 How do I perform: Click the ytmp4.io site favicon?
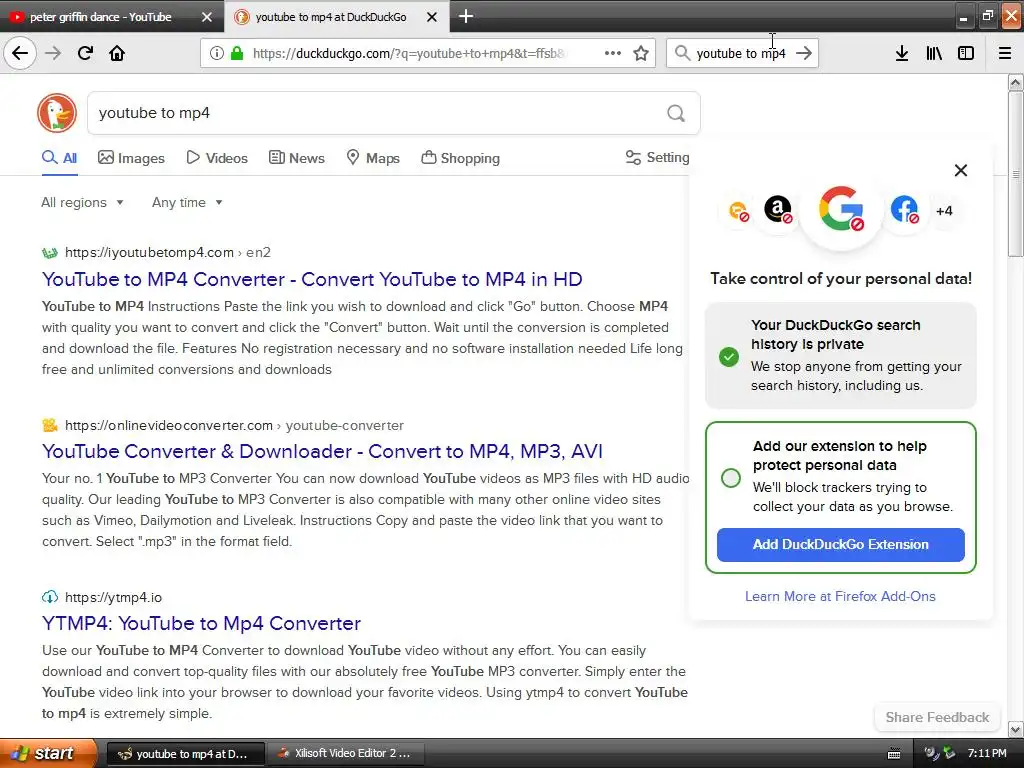(50, 597)
